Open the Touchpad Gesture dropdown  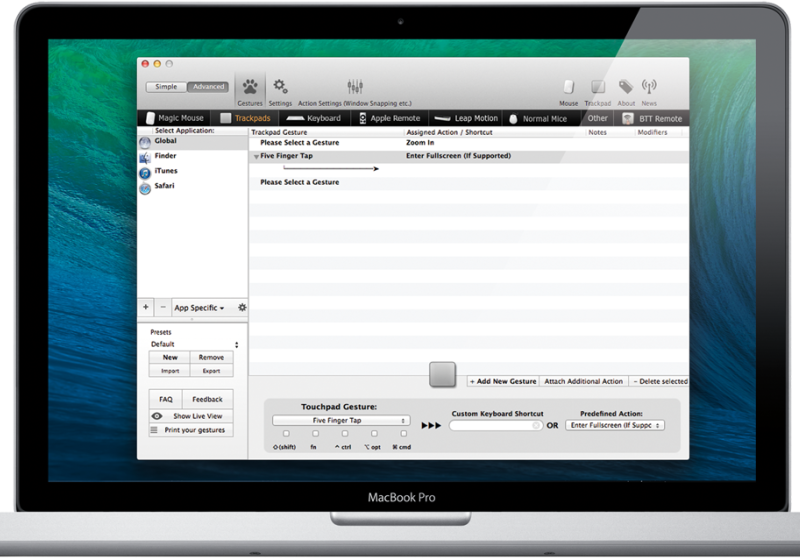click(341, 421)
